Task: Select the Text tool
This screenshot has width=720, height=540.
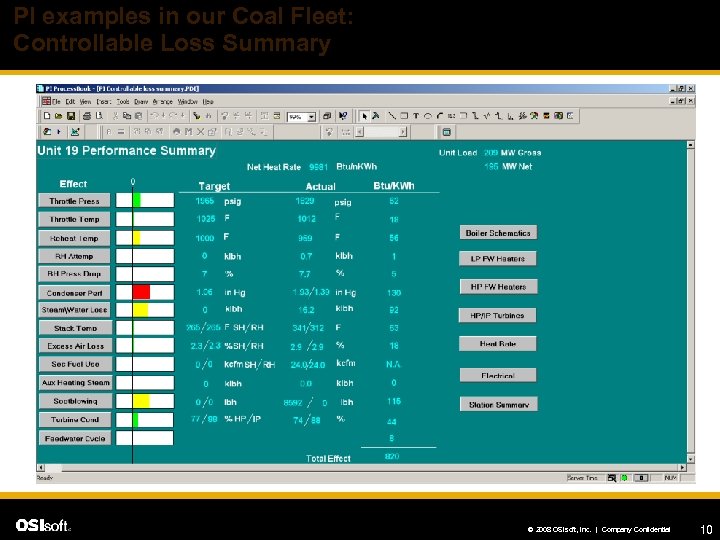Action: tap(416, 116)
